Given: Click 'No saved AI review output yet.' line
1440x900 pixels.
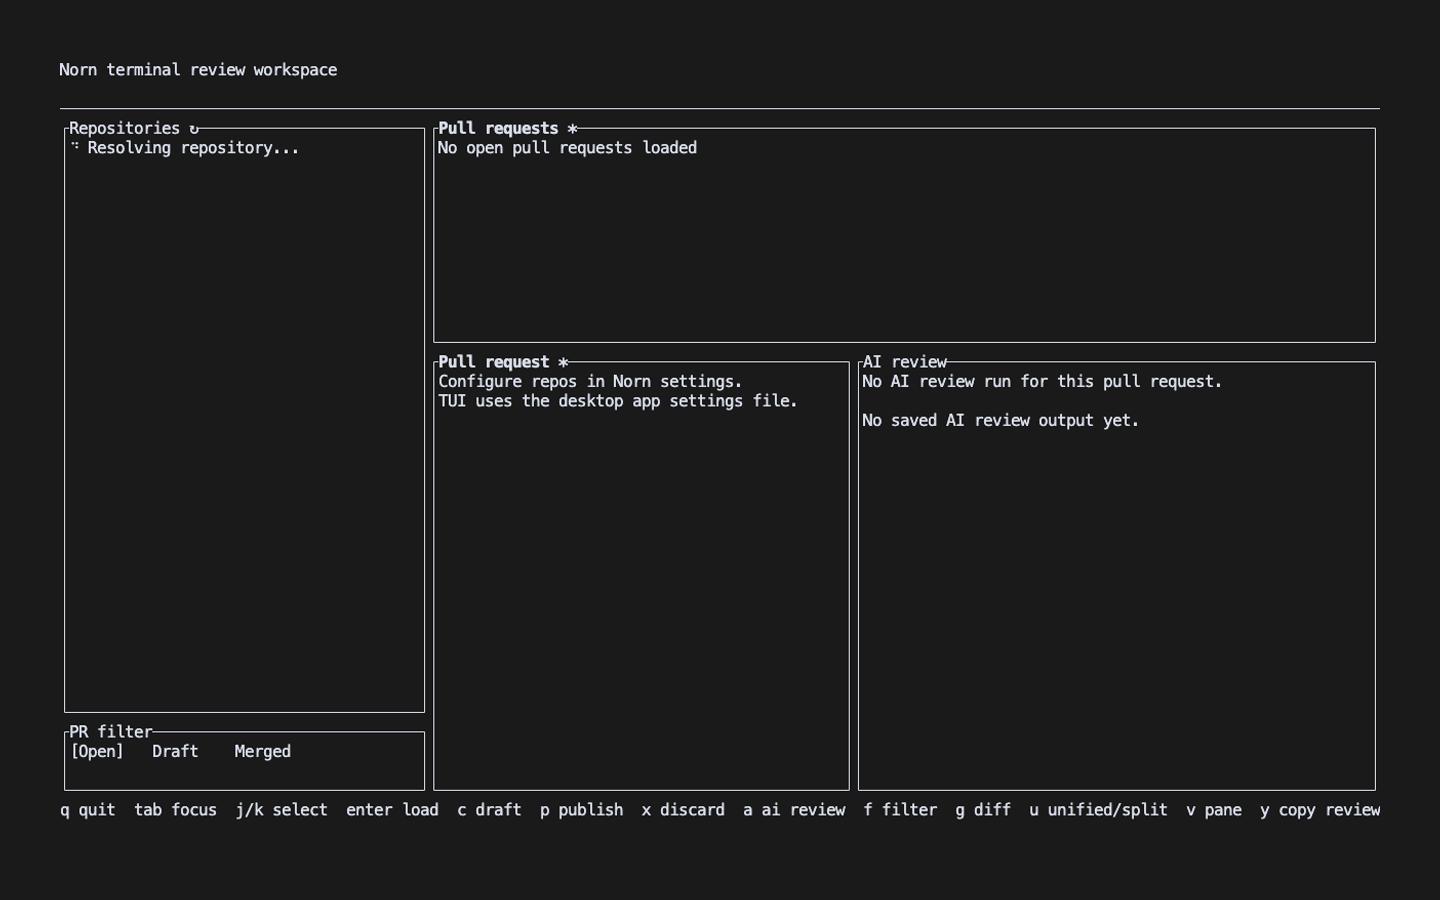Looking at the screenshot, I should tap(1001, 420).
